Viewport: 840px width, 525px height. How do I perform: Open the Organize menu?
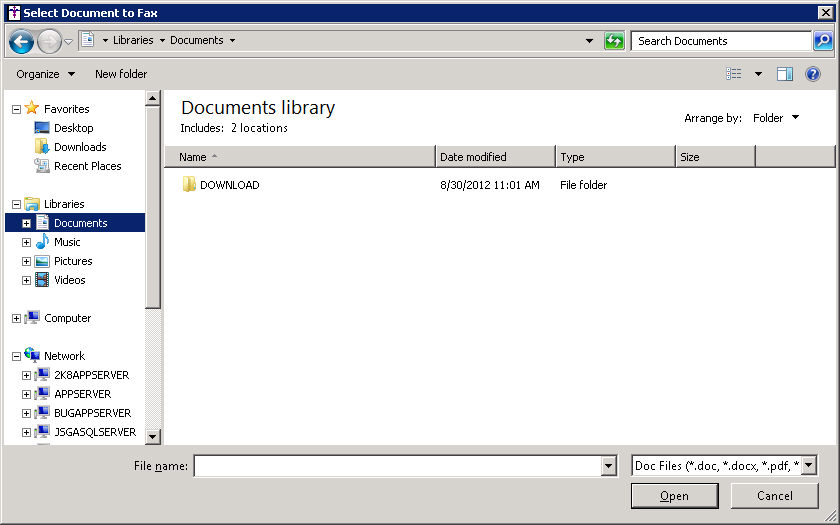click(45, 74)
